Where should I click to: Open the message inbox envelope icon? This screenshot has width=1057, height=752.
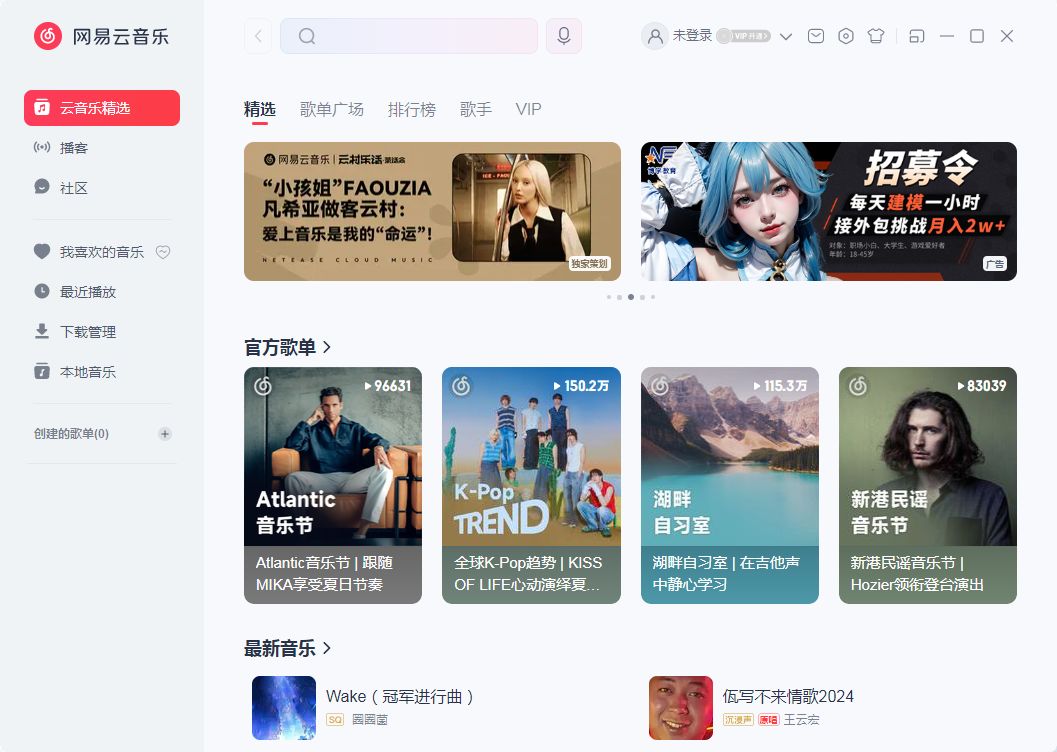click(815, 35)
